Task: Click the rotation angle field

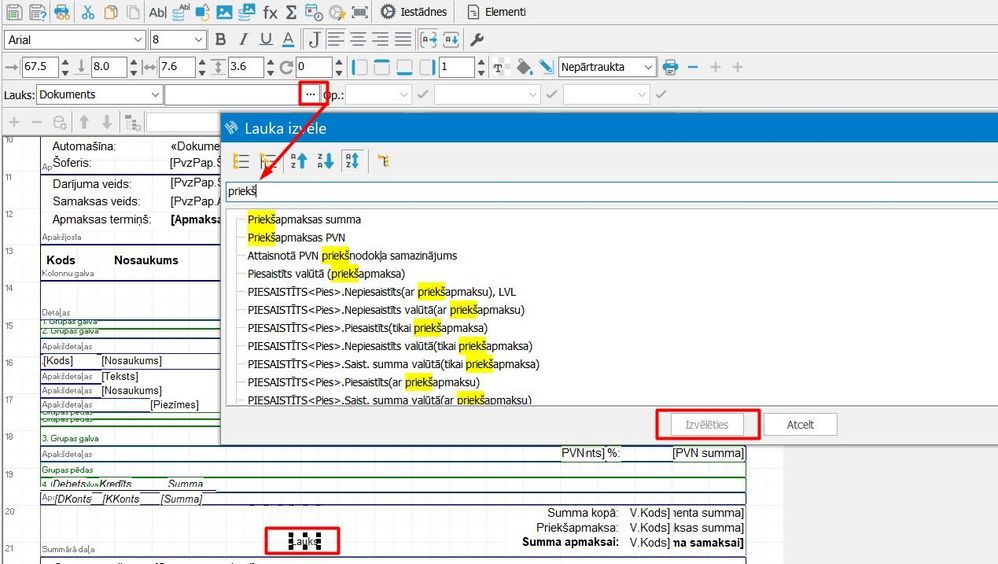Action: click(x=314, y=66)
